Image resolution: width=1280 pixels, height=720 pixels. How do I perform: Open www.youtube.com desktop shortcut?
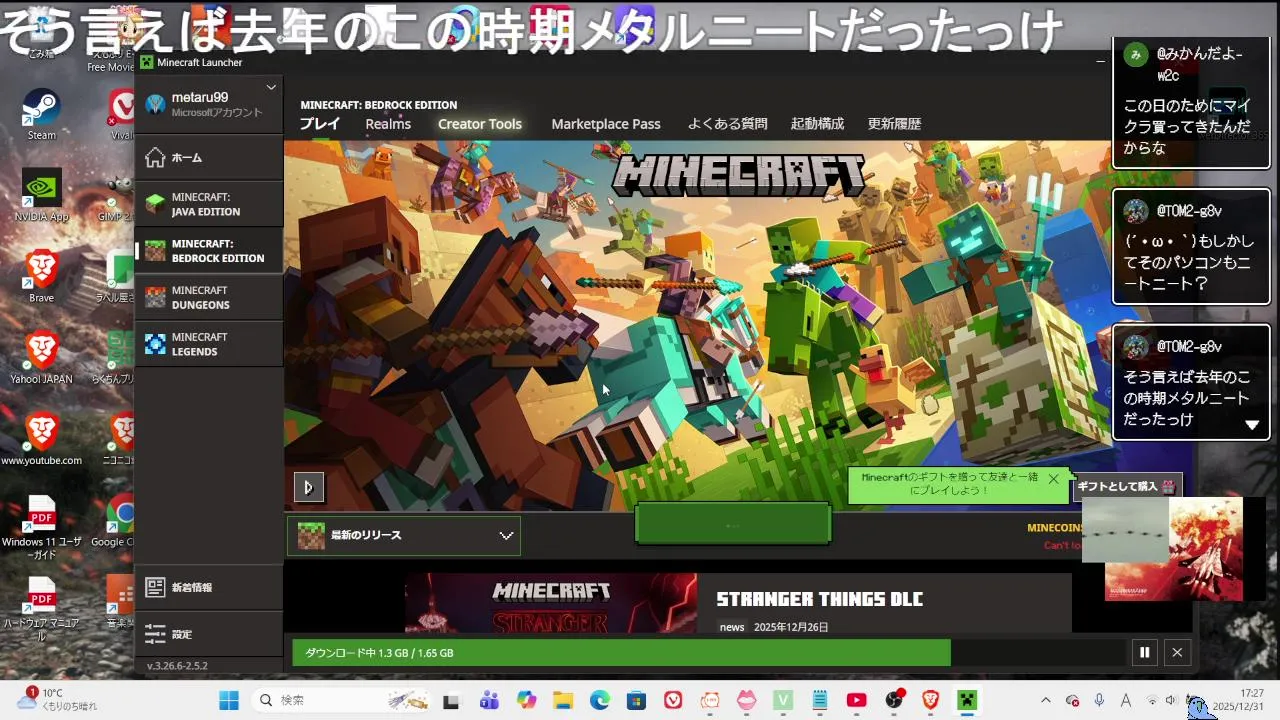[42, 440]
